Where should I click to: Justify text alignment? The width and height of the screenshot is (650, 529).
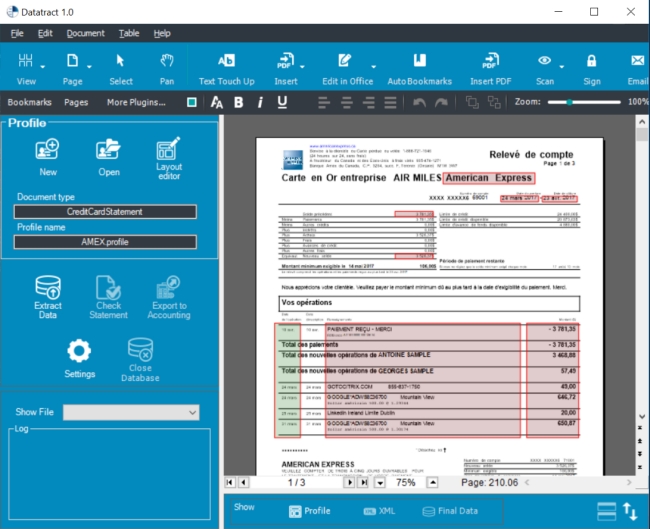pos(390,102)
